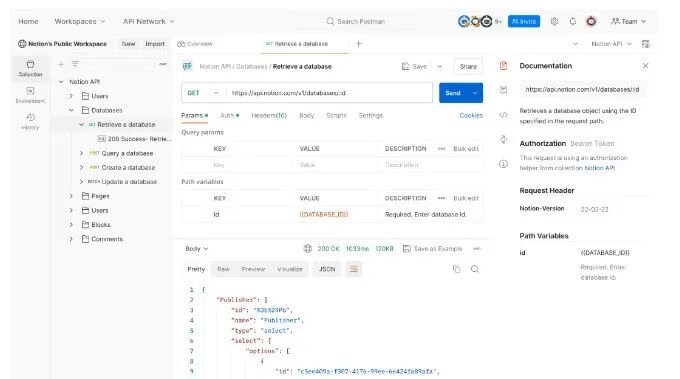The image size is (680, 379).
Task: Switch to the request Body tab
Action: tap(307, 115)
